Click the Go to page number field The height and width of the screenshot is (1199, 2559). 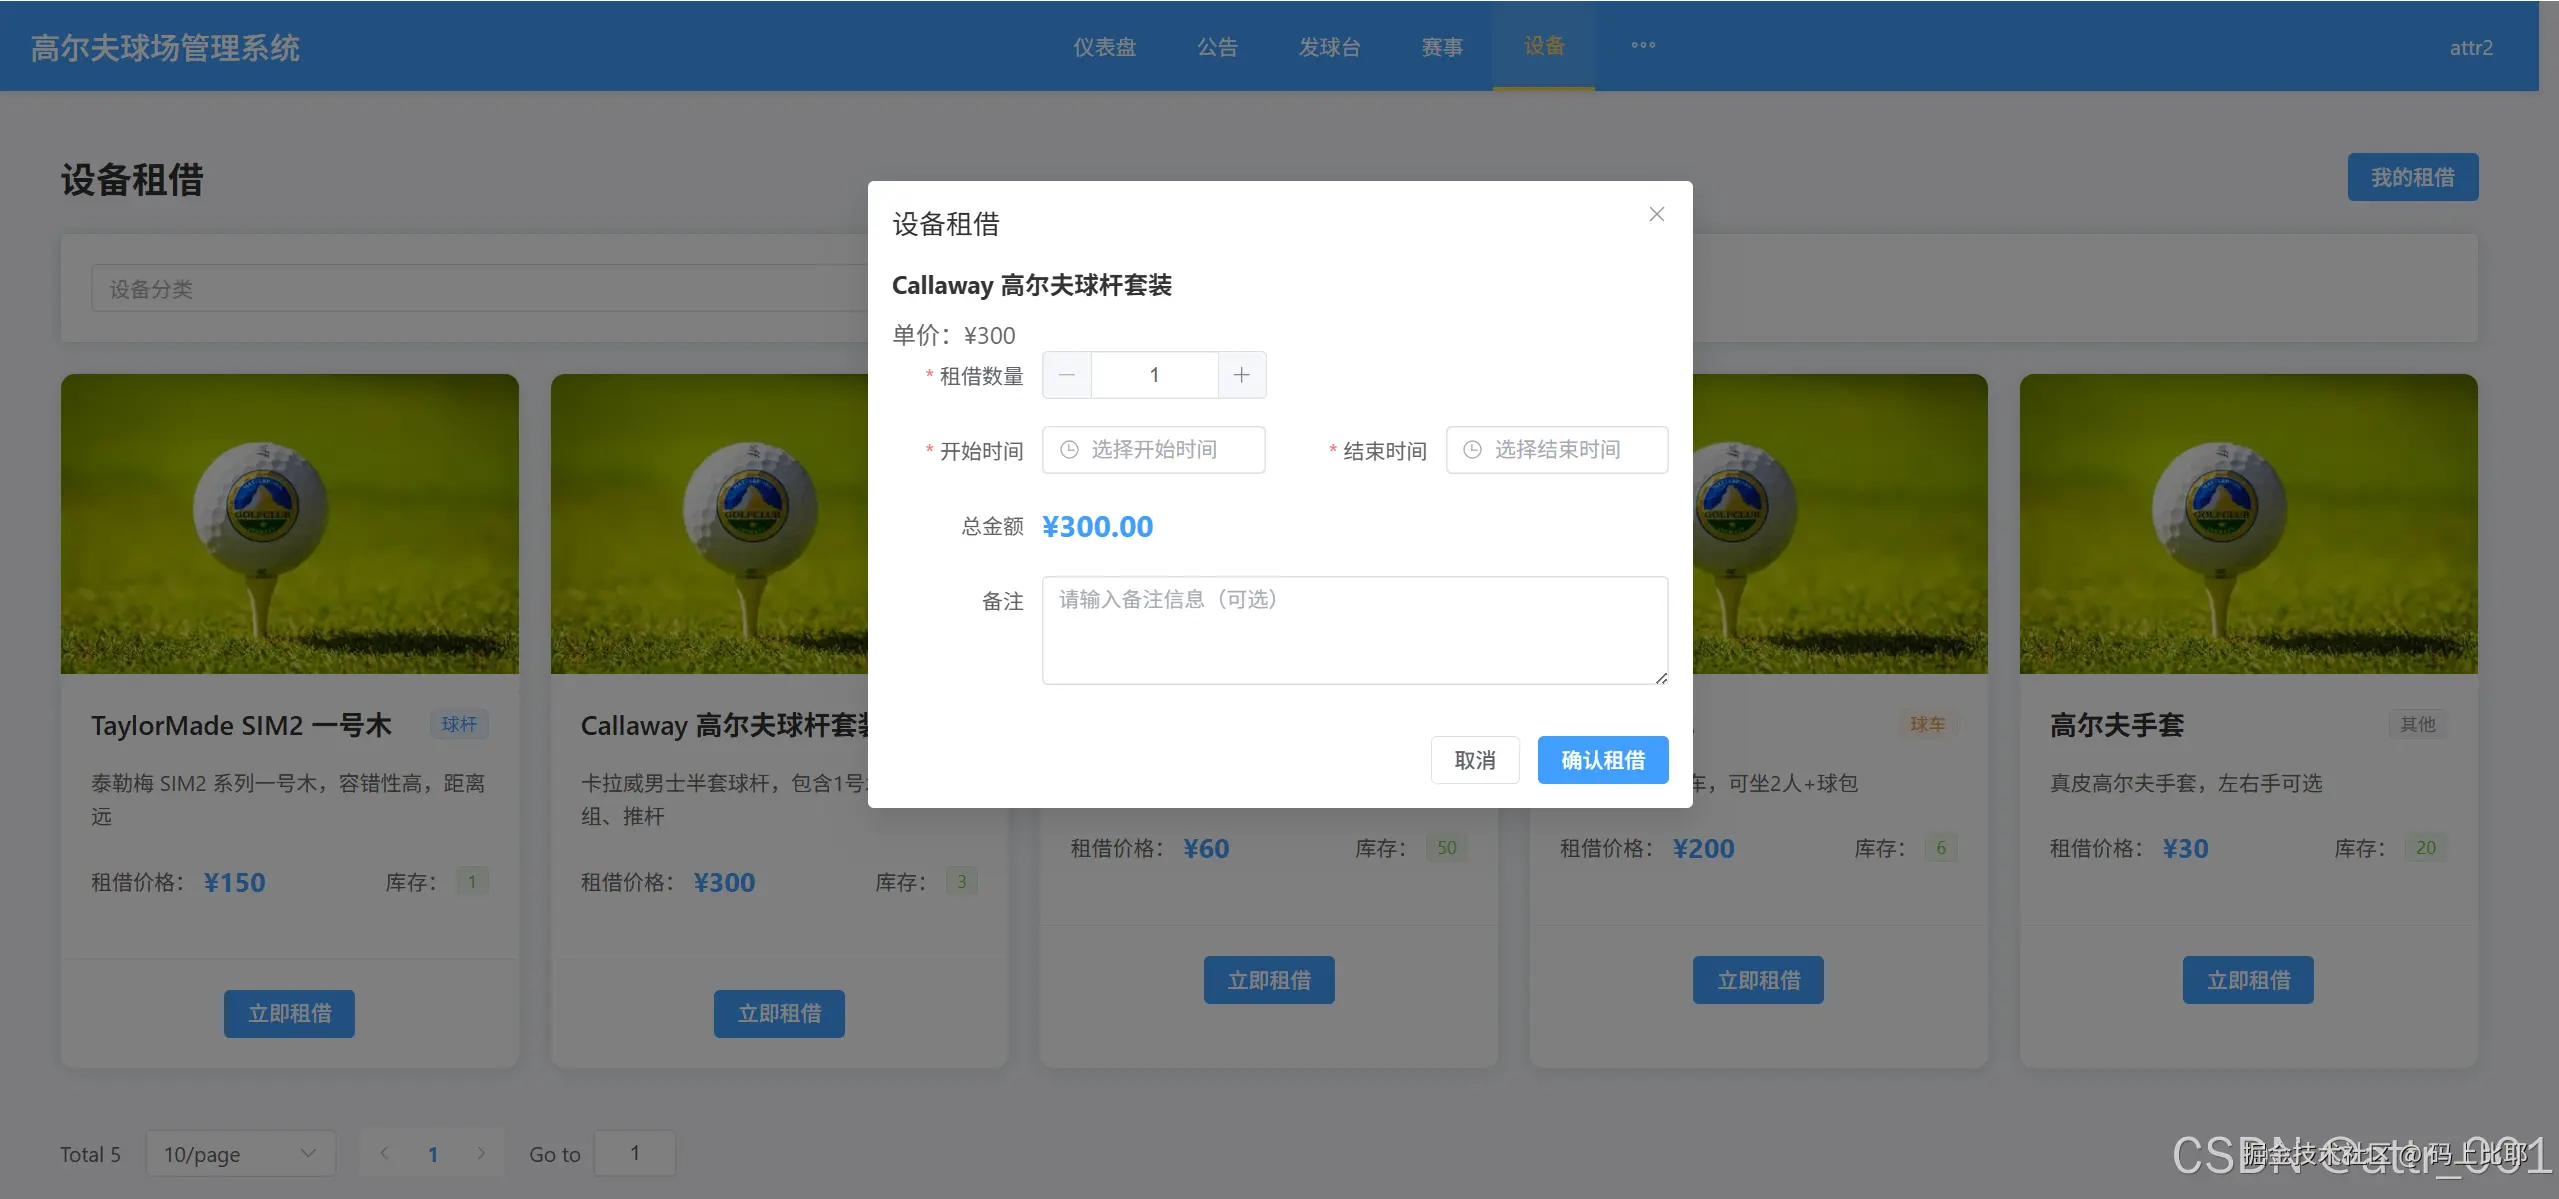635,1154
